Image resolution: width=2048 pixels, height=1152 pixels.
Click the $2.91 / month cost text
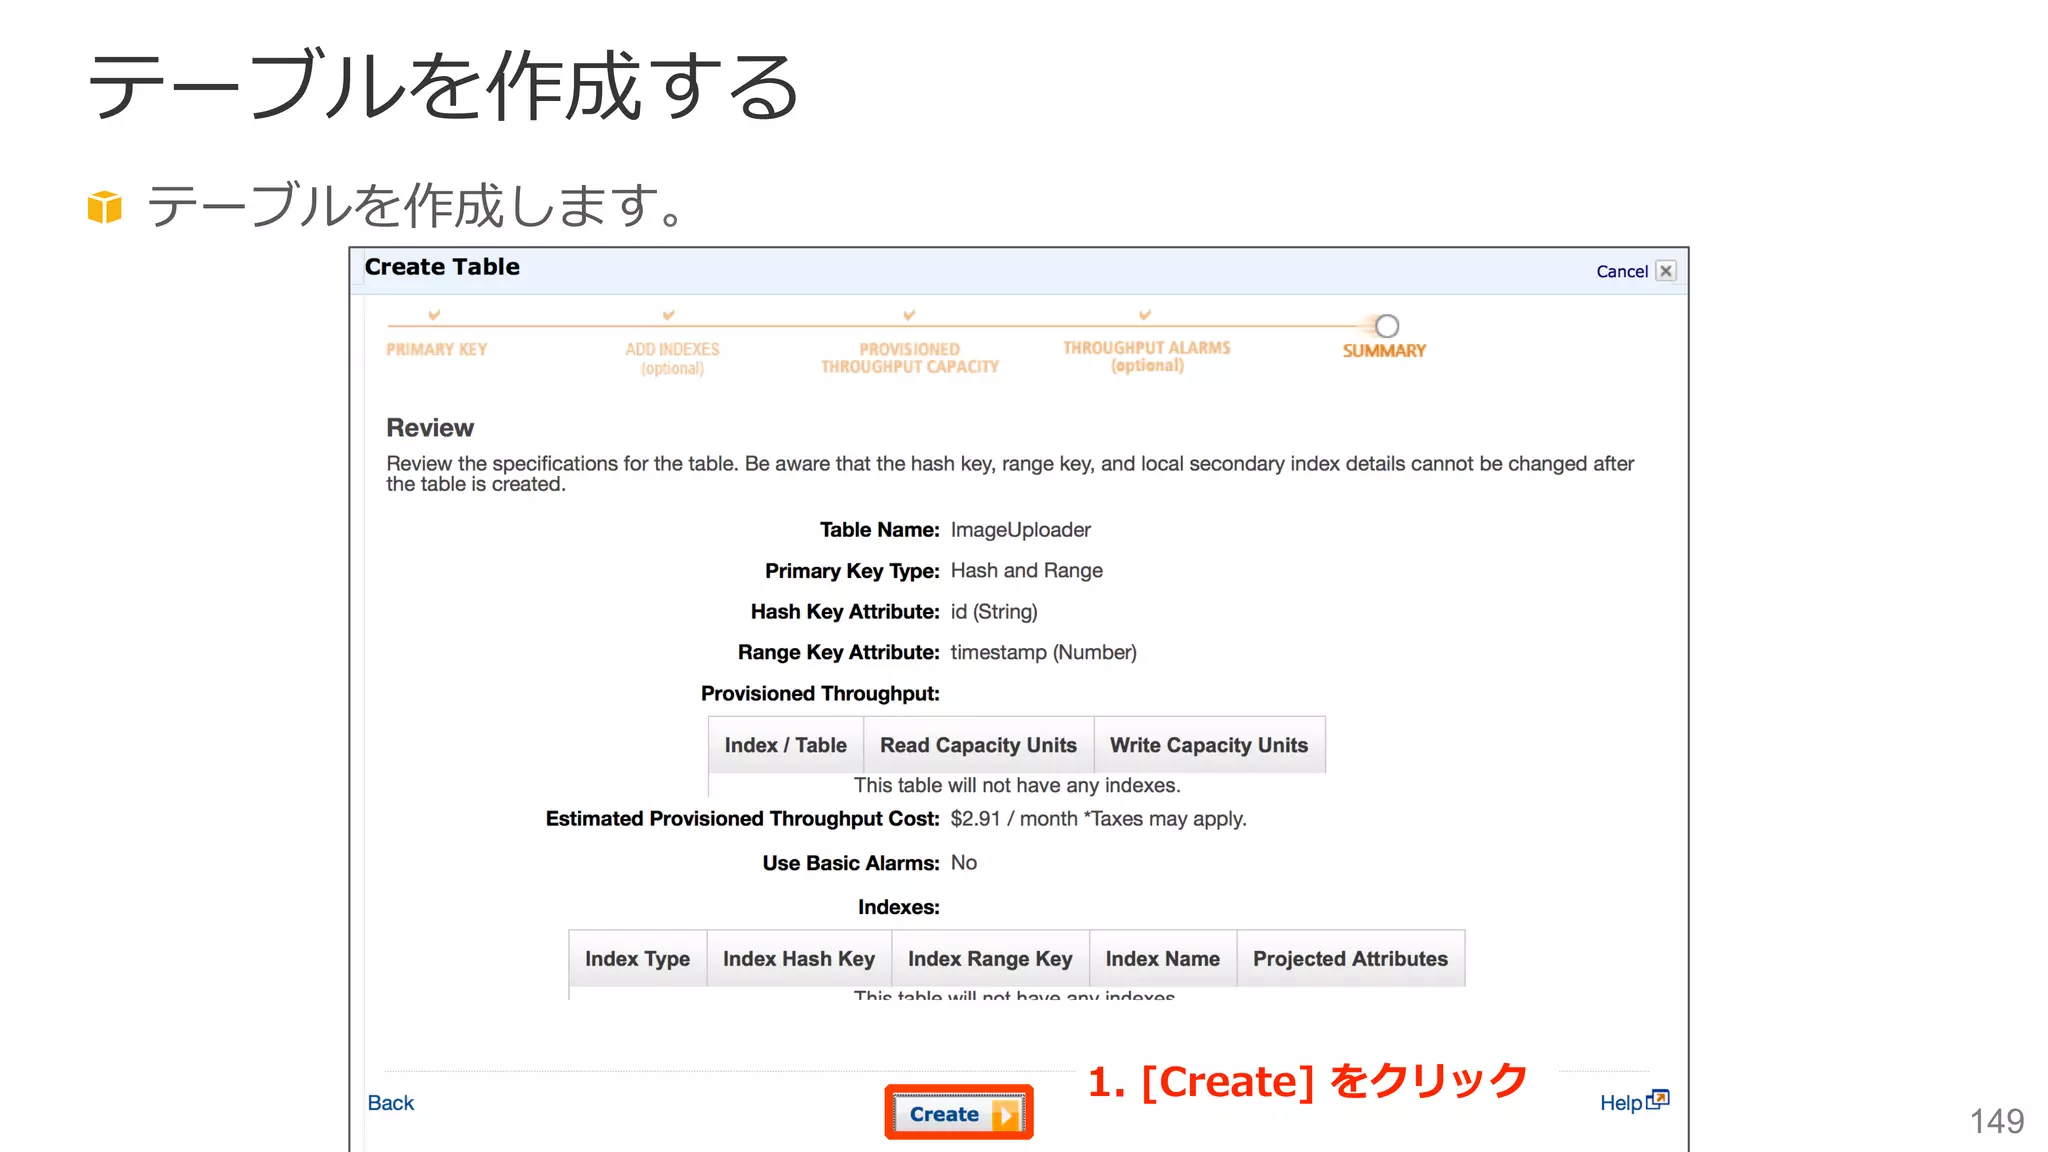pos(1013,818)
